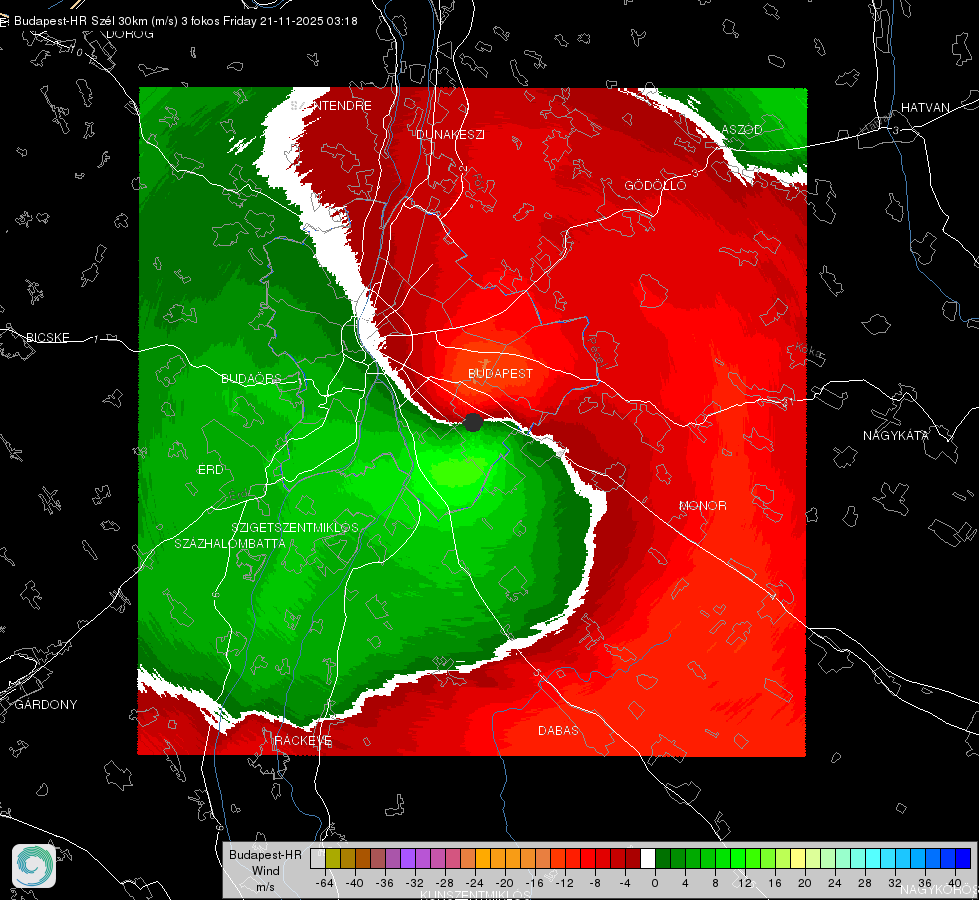
Task: Click the BUDAPEST city label
Action: point(500,373)
